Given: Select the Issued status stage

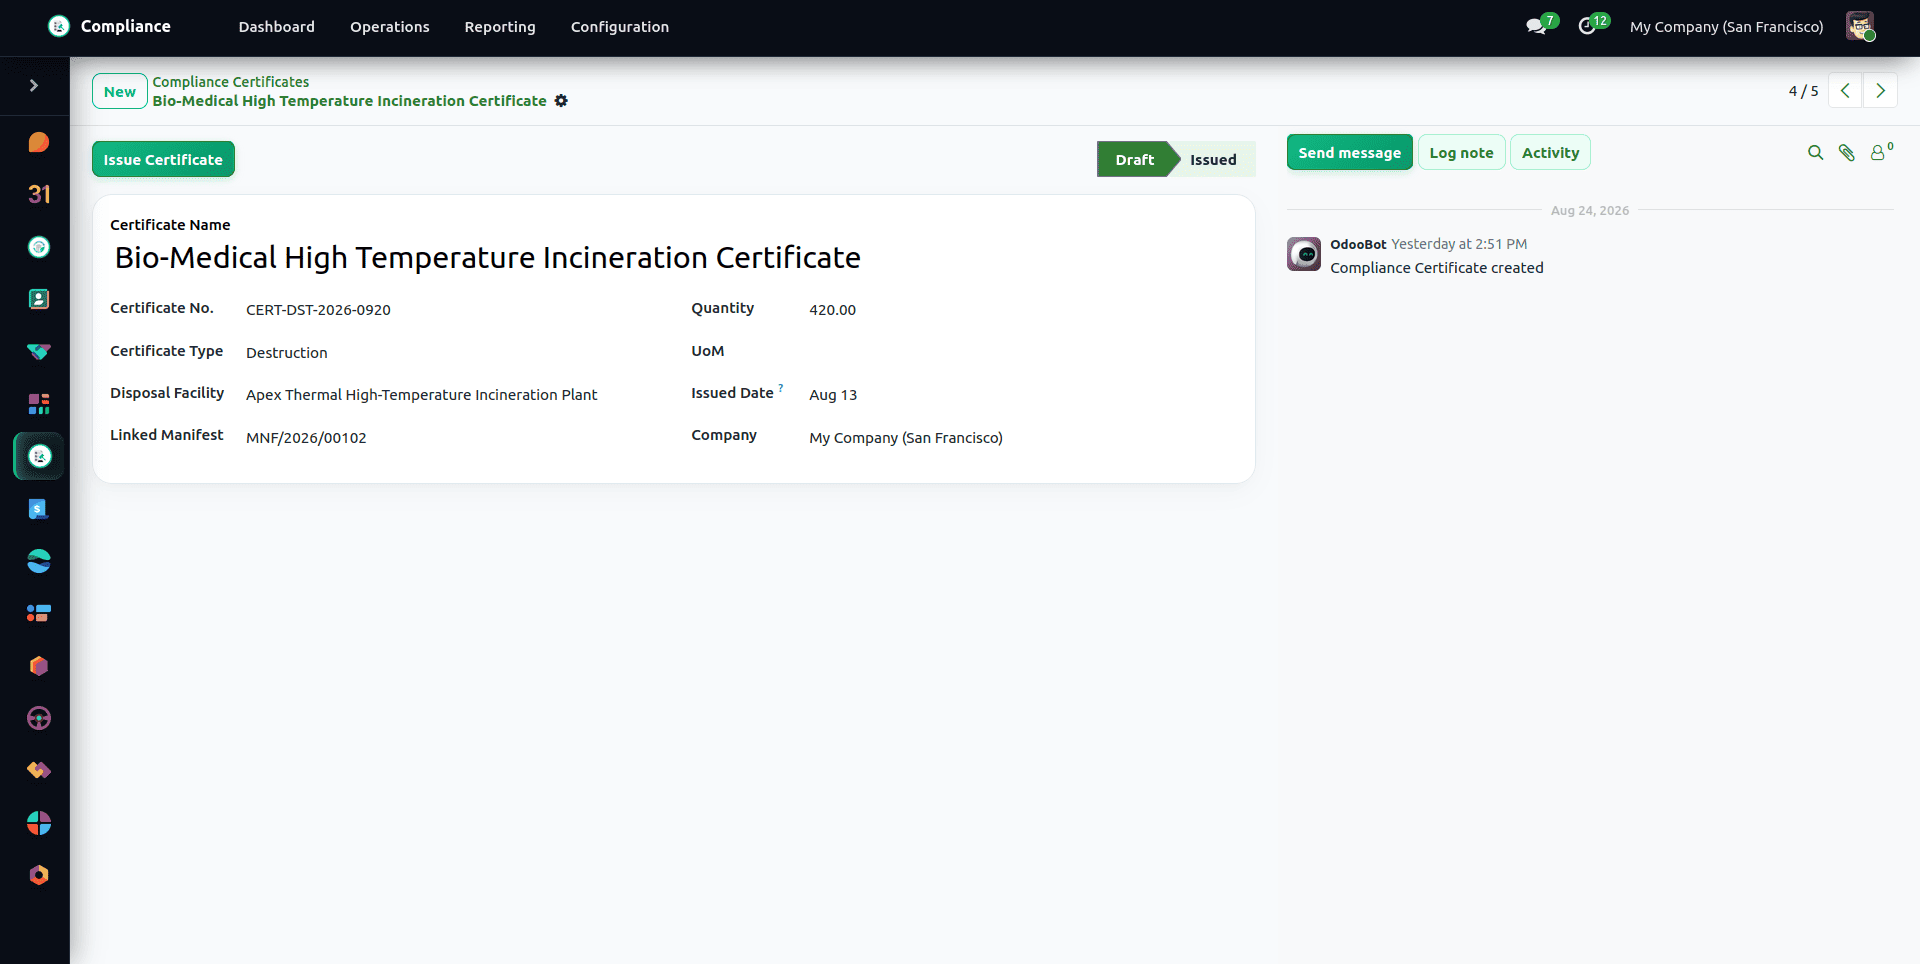Looking at the screenshot, I should tap(1213, 159).
